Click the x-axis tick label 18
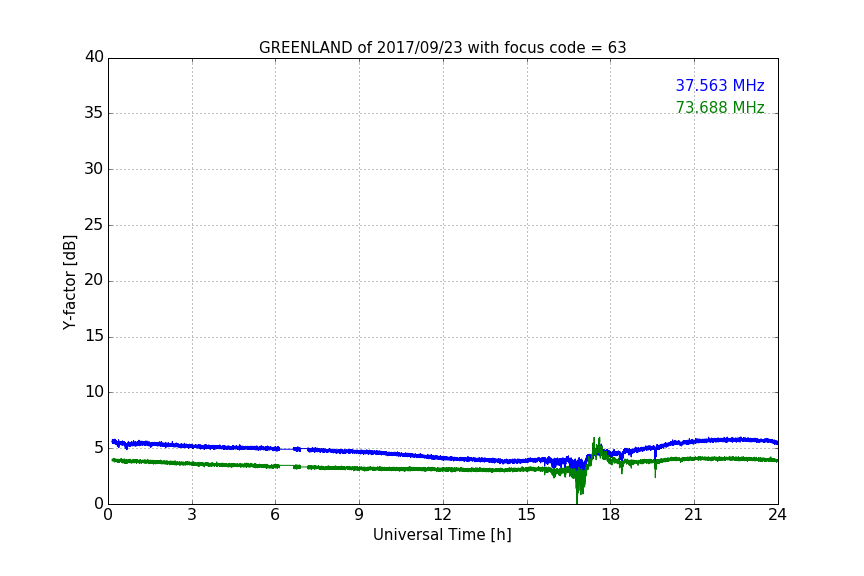 (x=610, y=515)
